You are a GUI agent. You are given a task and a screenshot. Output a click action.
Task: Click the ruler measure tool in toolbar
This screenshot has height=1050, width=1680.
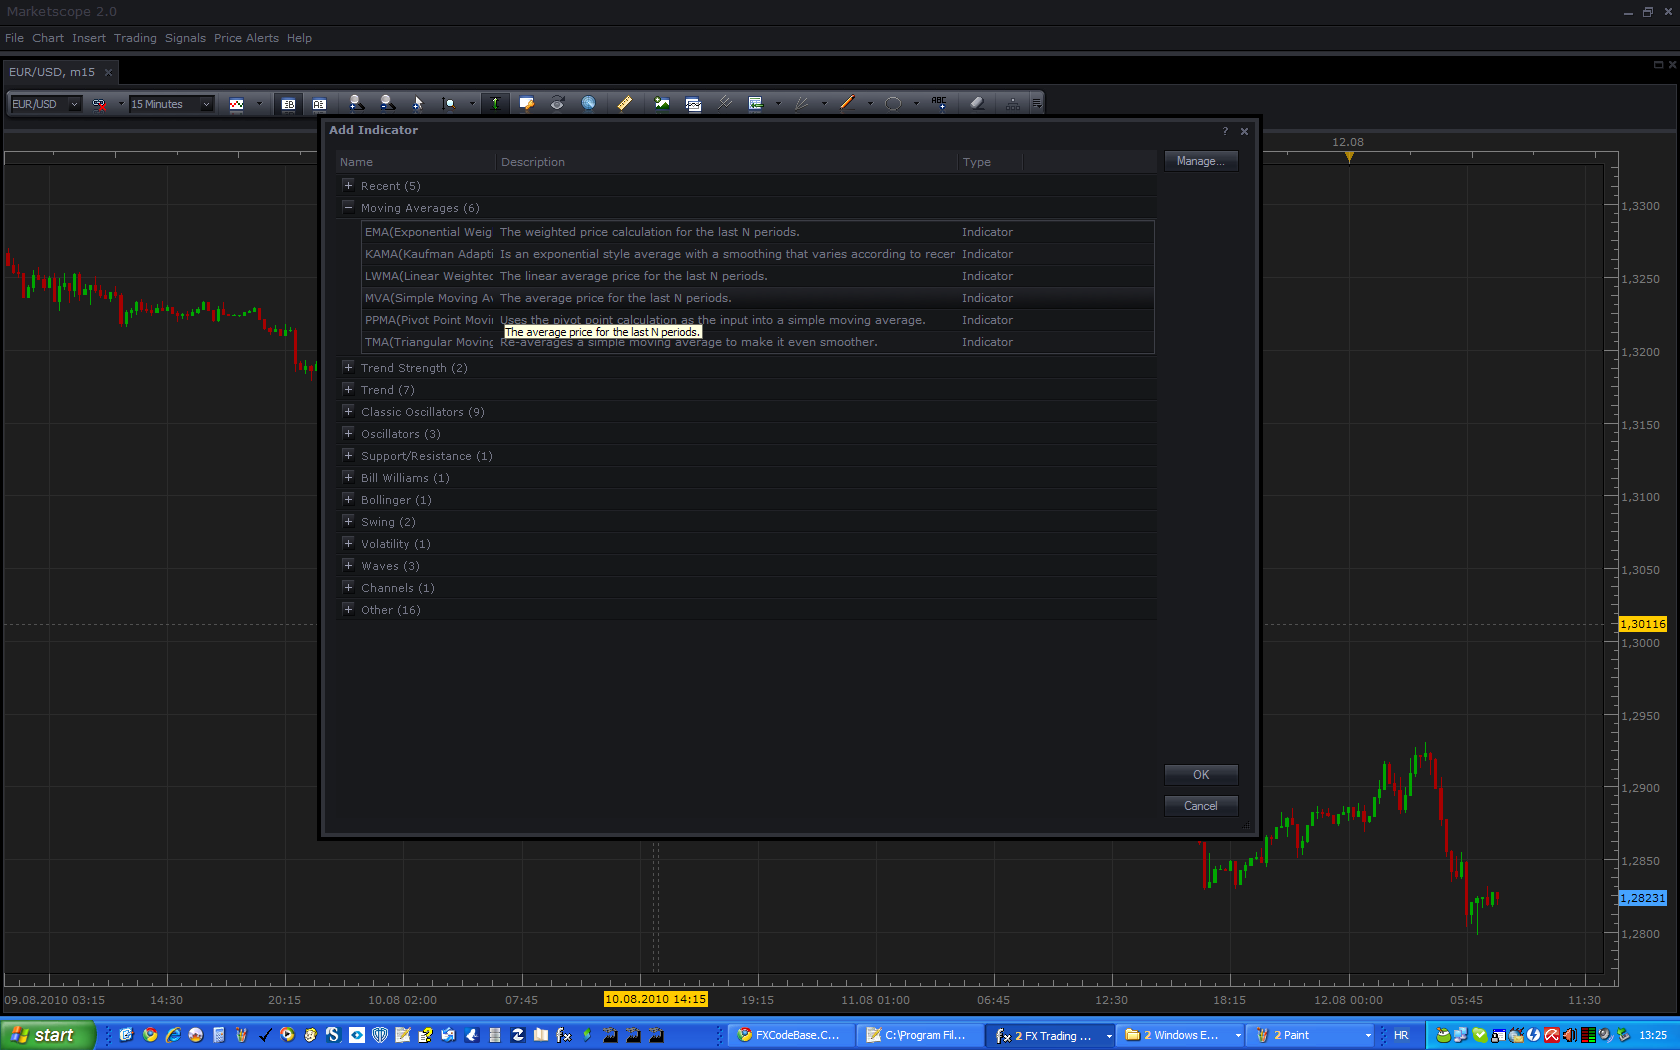624,103
